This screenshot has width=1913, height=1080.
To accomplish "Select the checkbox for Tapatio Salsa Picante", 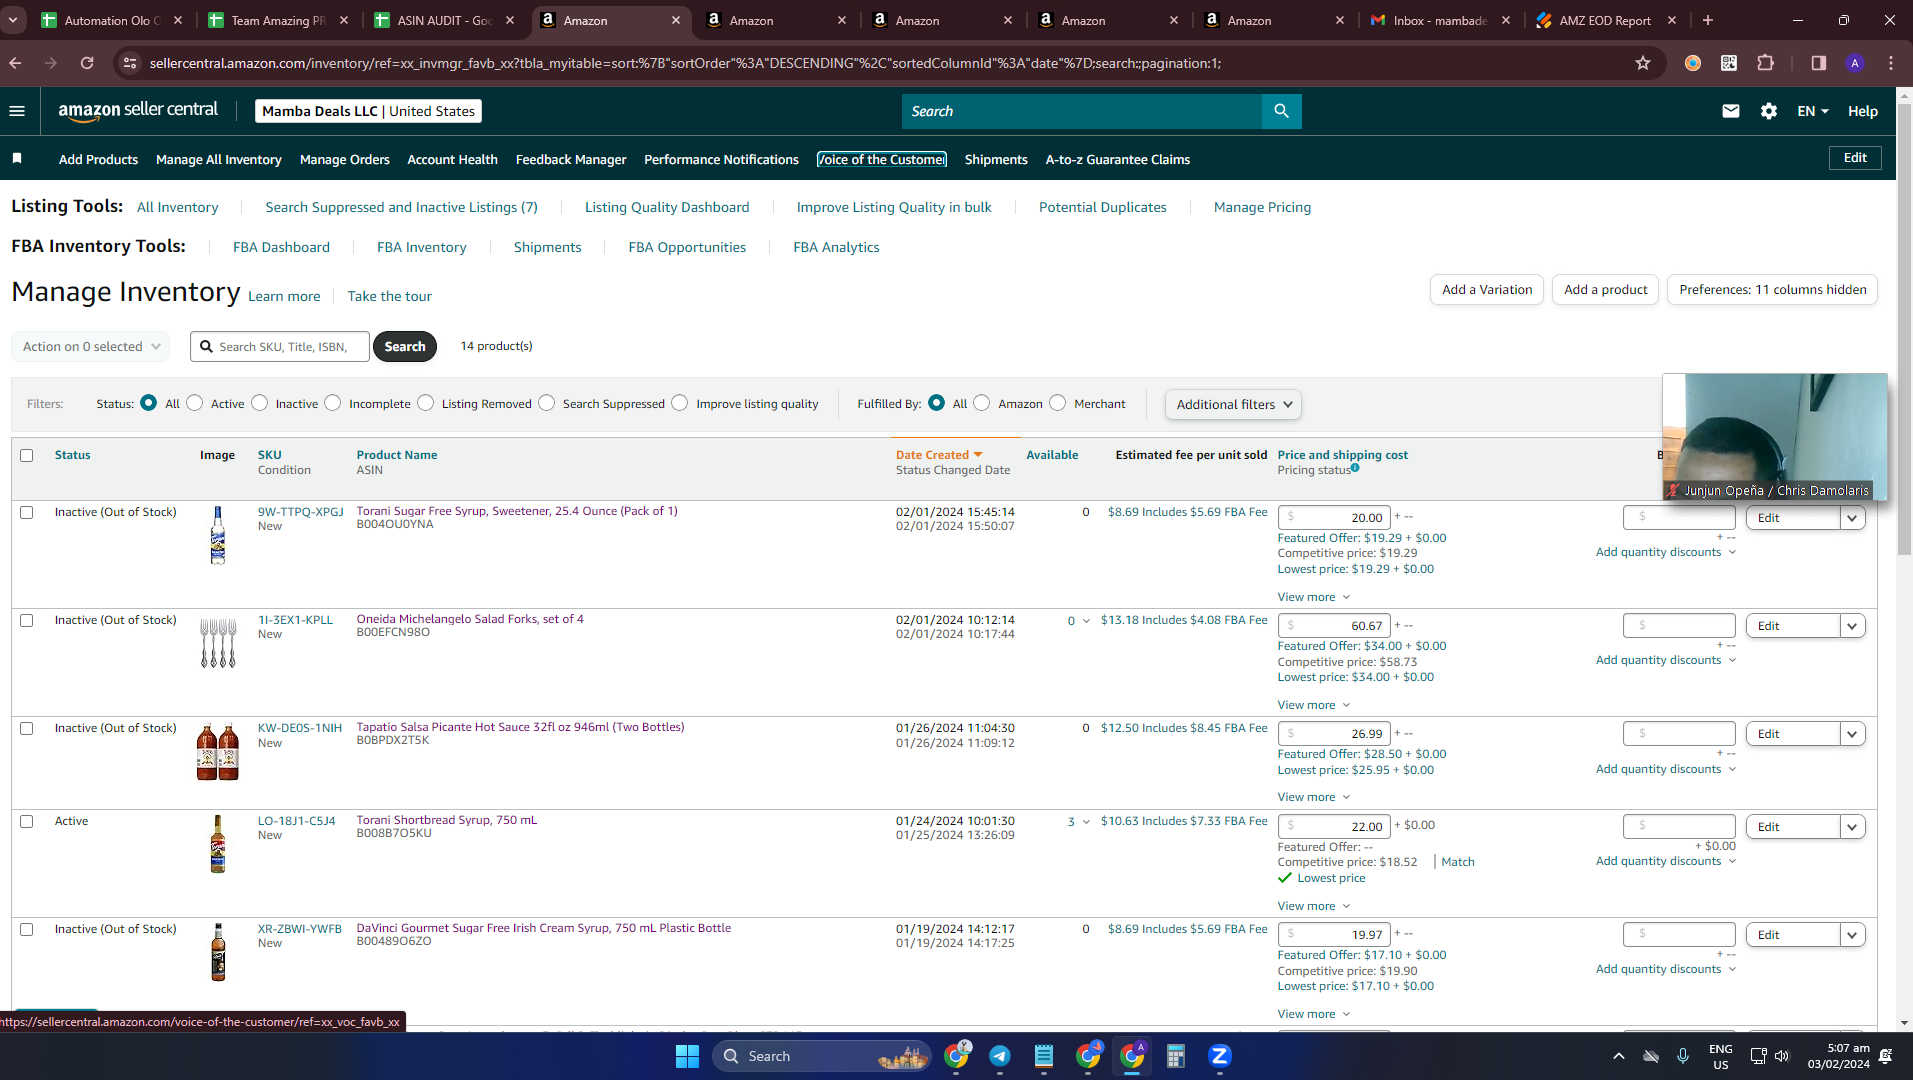I will pos(27,728).
